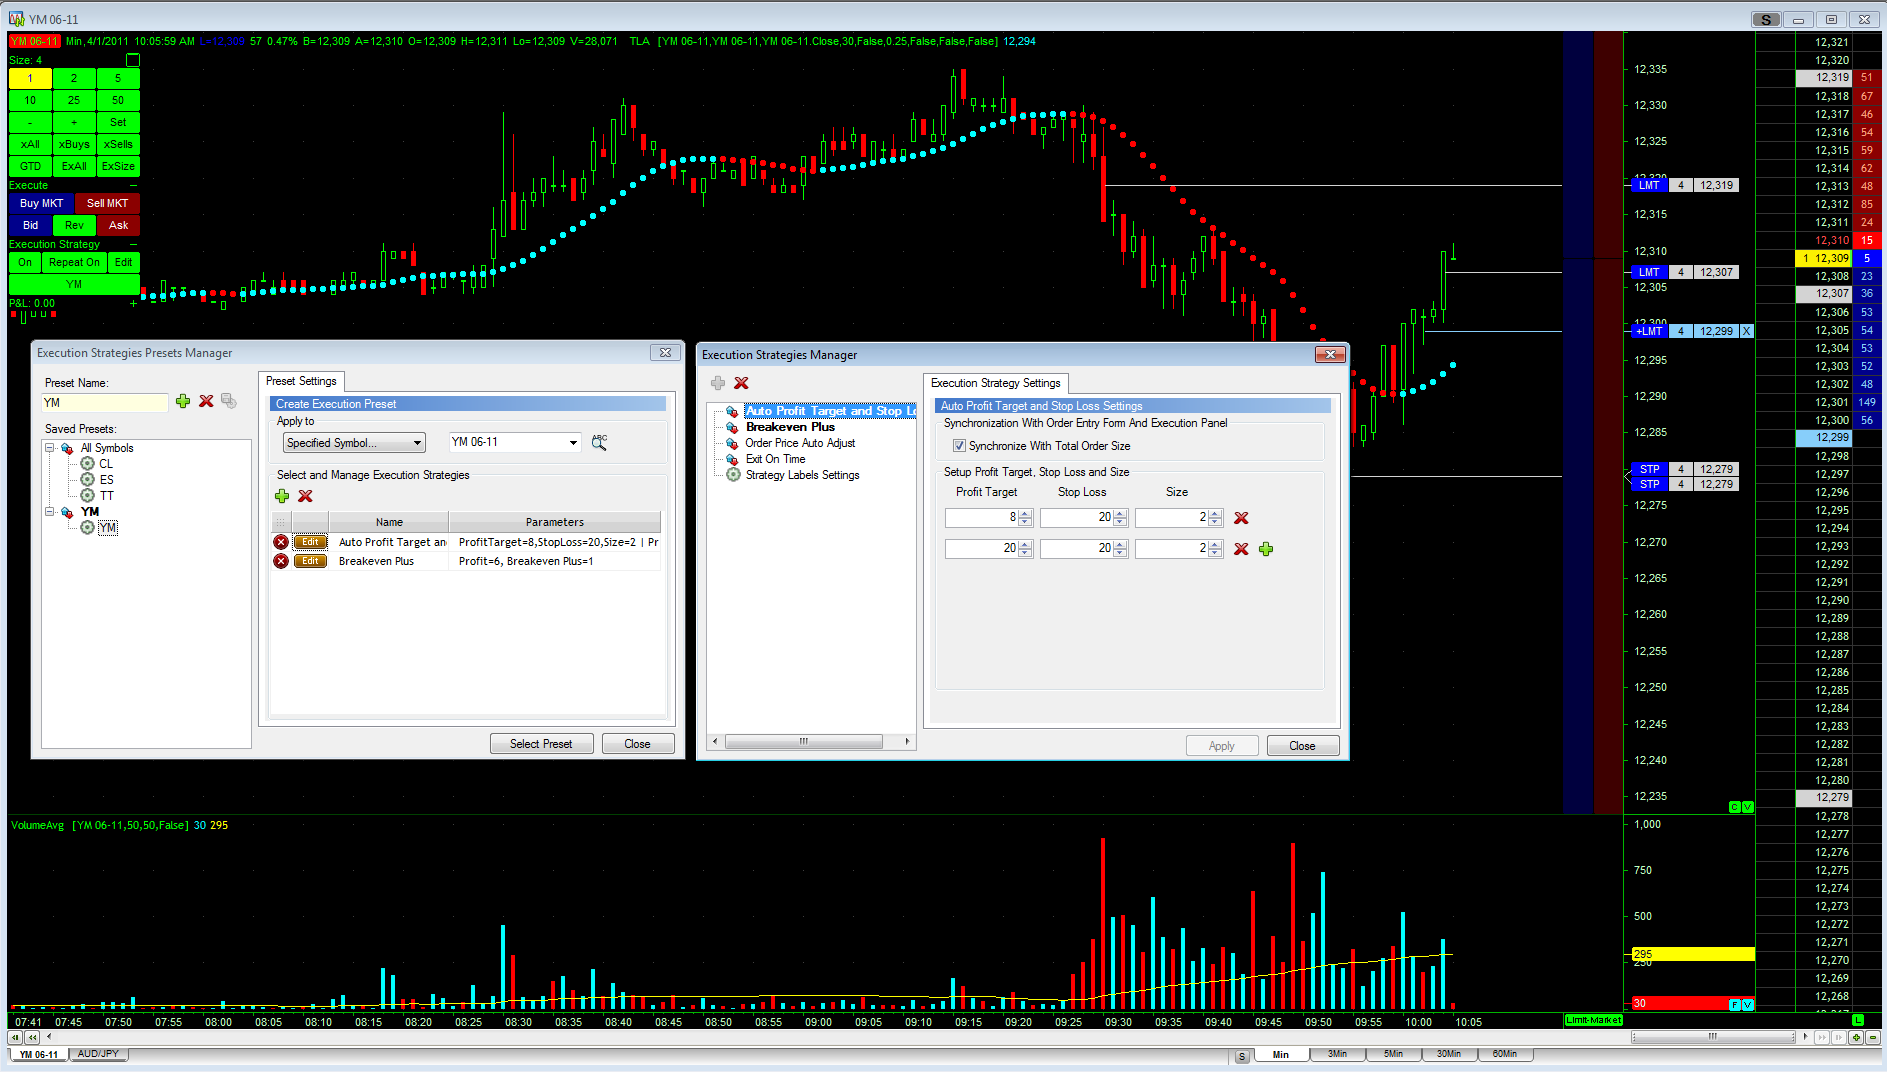The height and width of the screenshot is (1072, 1887).
Task: Click the green L indicator at bottom right
Action: pos(1858,1020)
